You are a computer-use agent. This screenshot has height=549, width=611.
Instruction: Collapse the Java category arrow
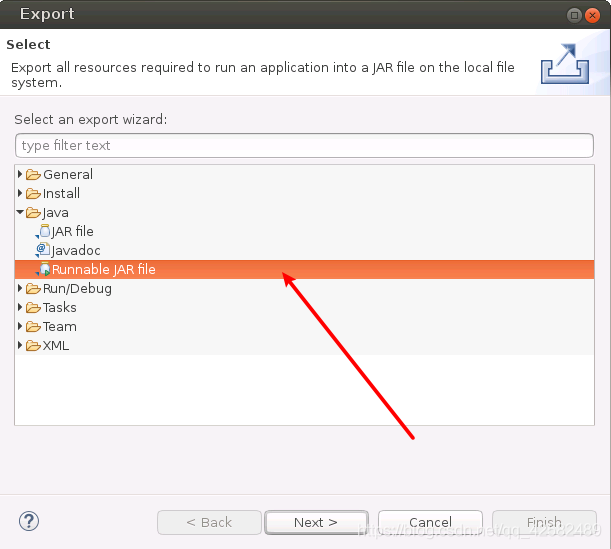pyautogui.click(x=20, y=212)
